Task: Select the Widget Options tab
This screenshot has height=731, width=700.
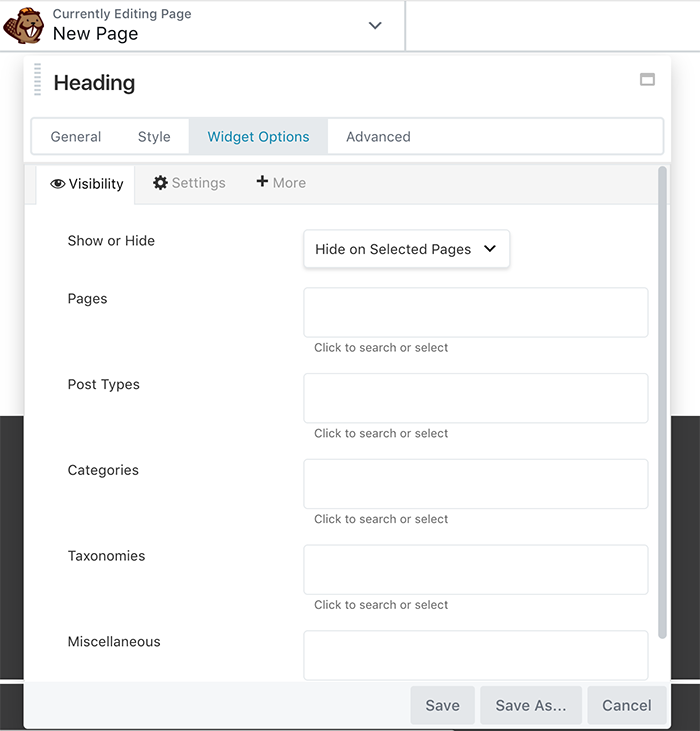Action: point(258,137)
